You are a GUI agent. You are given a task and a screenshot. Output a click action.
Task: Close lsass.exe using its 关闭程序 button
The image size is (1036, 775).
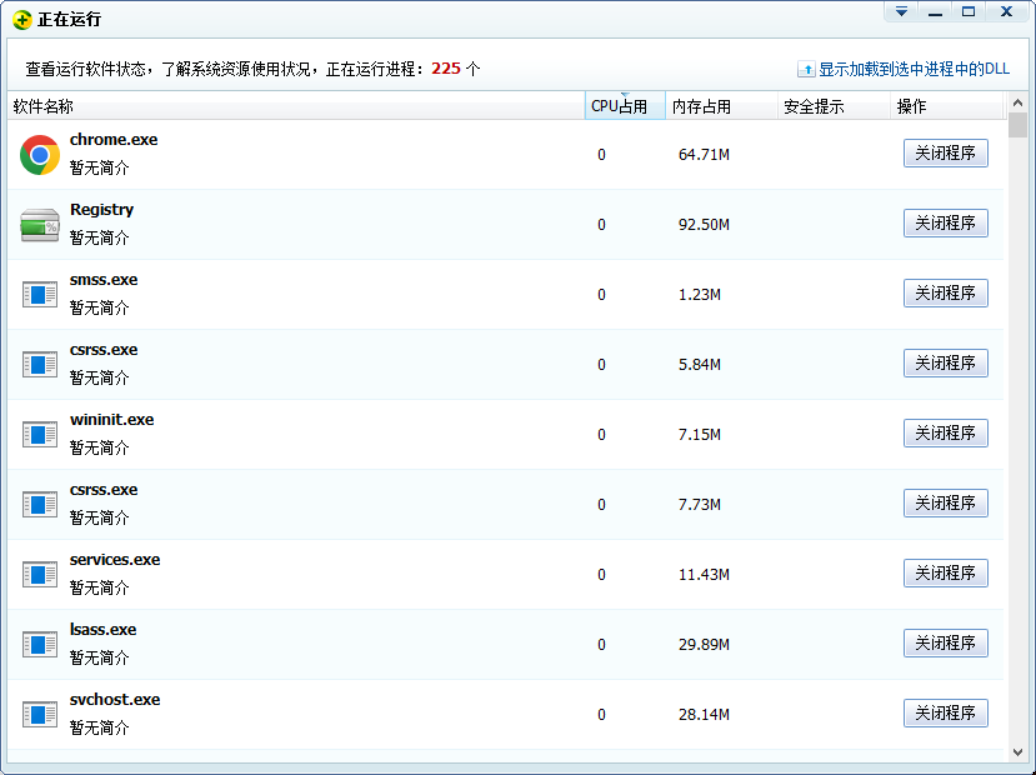pos(945,643)
